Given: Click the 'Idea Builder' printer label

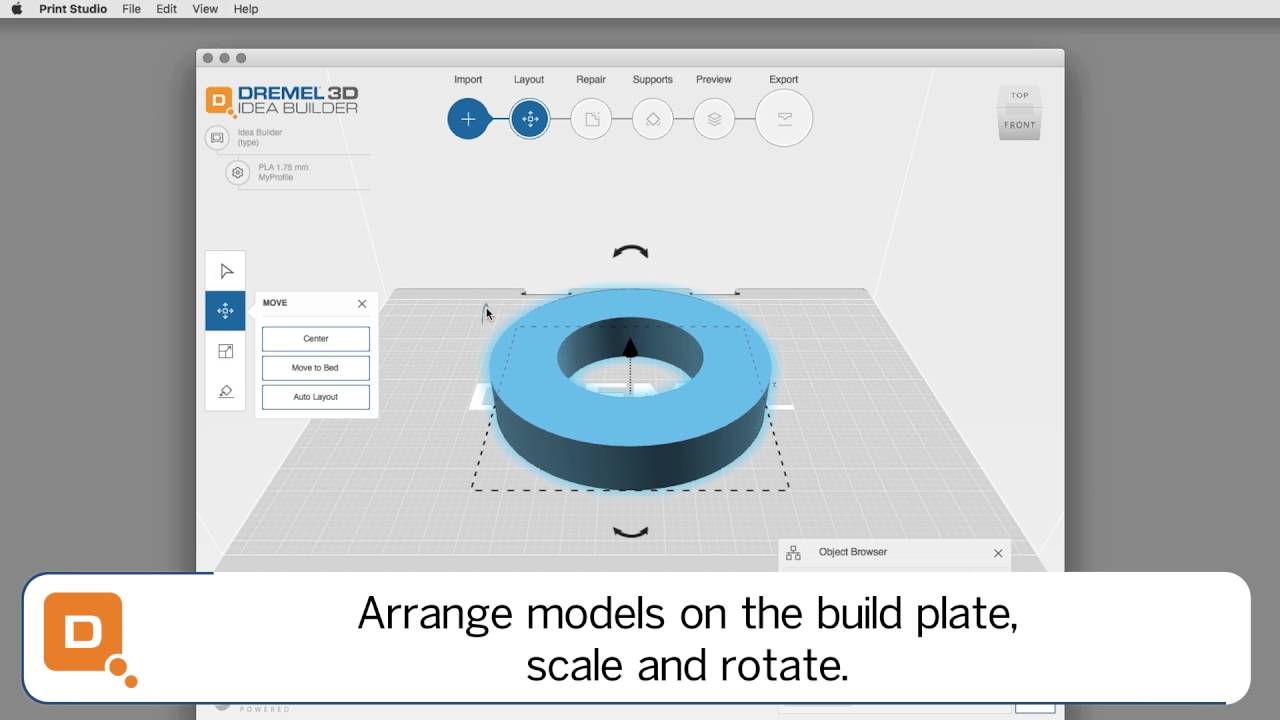Looking at the screenshot, I should click(x=260, y=132).
